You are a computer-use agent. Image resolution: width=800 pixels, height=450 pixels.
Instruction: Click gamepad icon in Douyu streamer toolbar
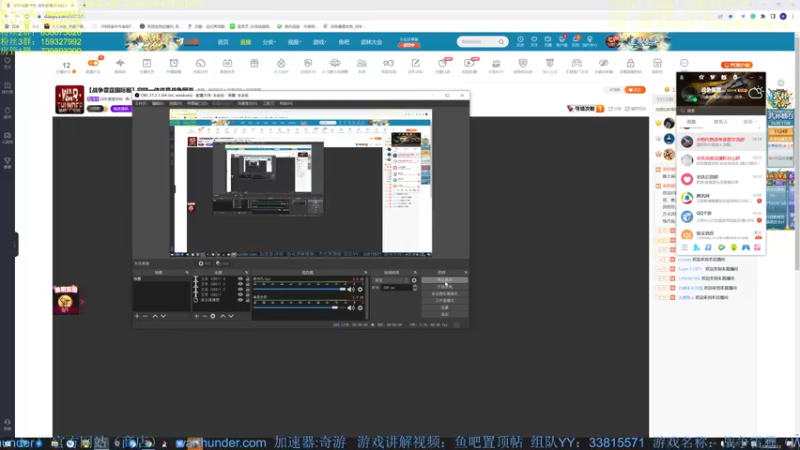(x=577, y=63)
